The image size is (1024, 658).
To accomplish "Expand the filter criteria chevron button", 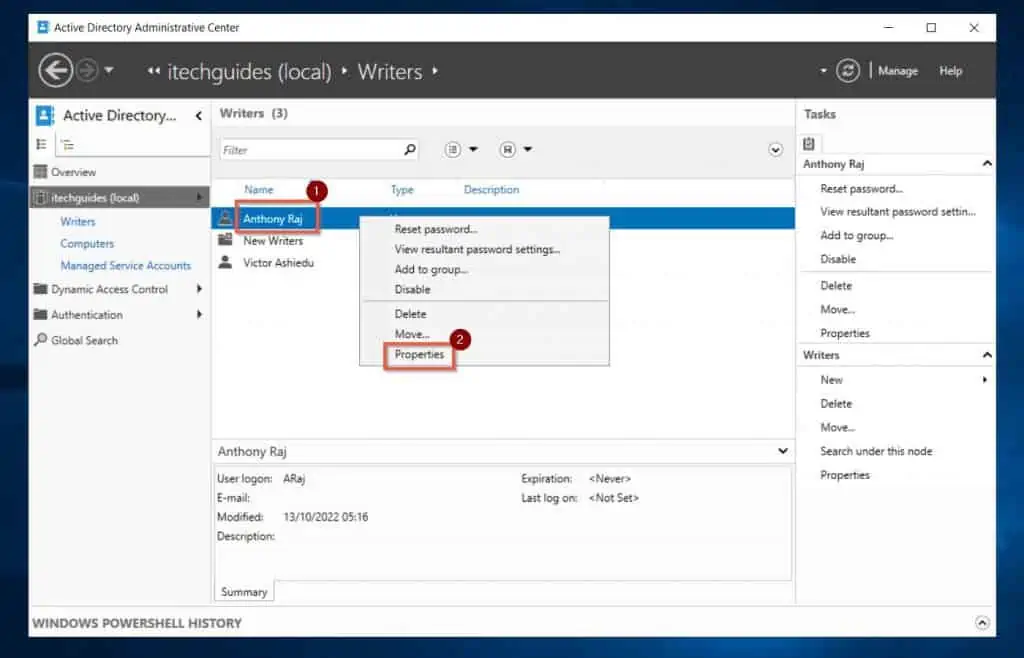I will 775,149.
